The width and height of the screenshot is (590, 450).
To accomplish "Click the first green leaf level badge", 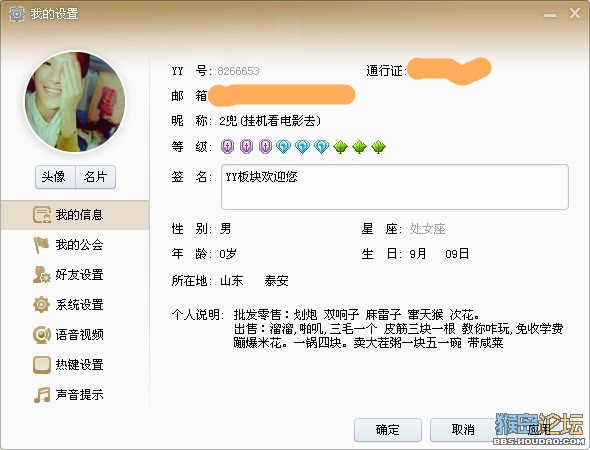I will [x=341, y=147].
